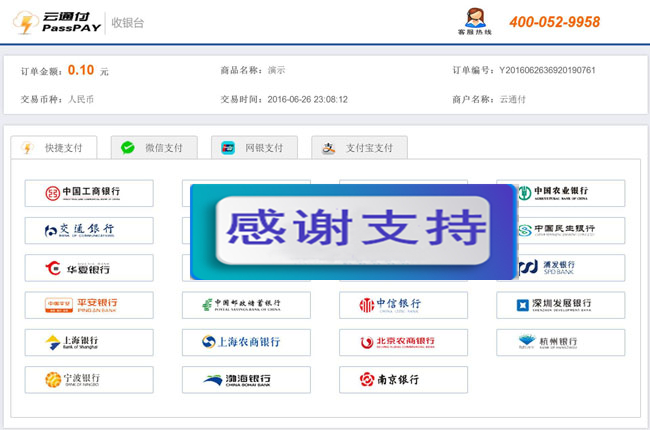Click the PassPAY 云通付 logo
Viewport: 650px width, 430px height.
(x=57, y=22)
